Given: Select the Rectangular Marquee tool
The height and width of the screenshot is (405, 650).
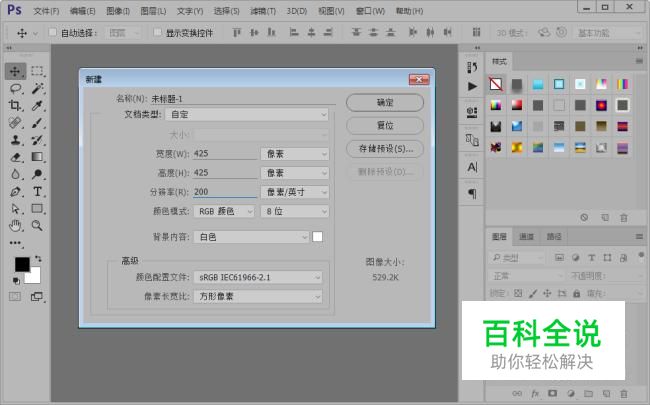Looking at the screenshot, I should click(37, 71).
